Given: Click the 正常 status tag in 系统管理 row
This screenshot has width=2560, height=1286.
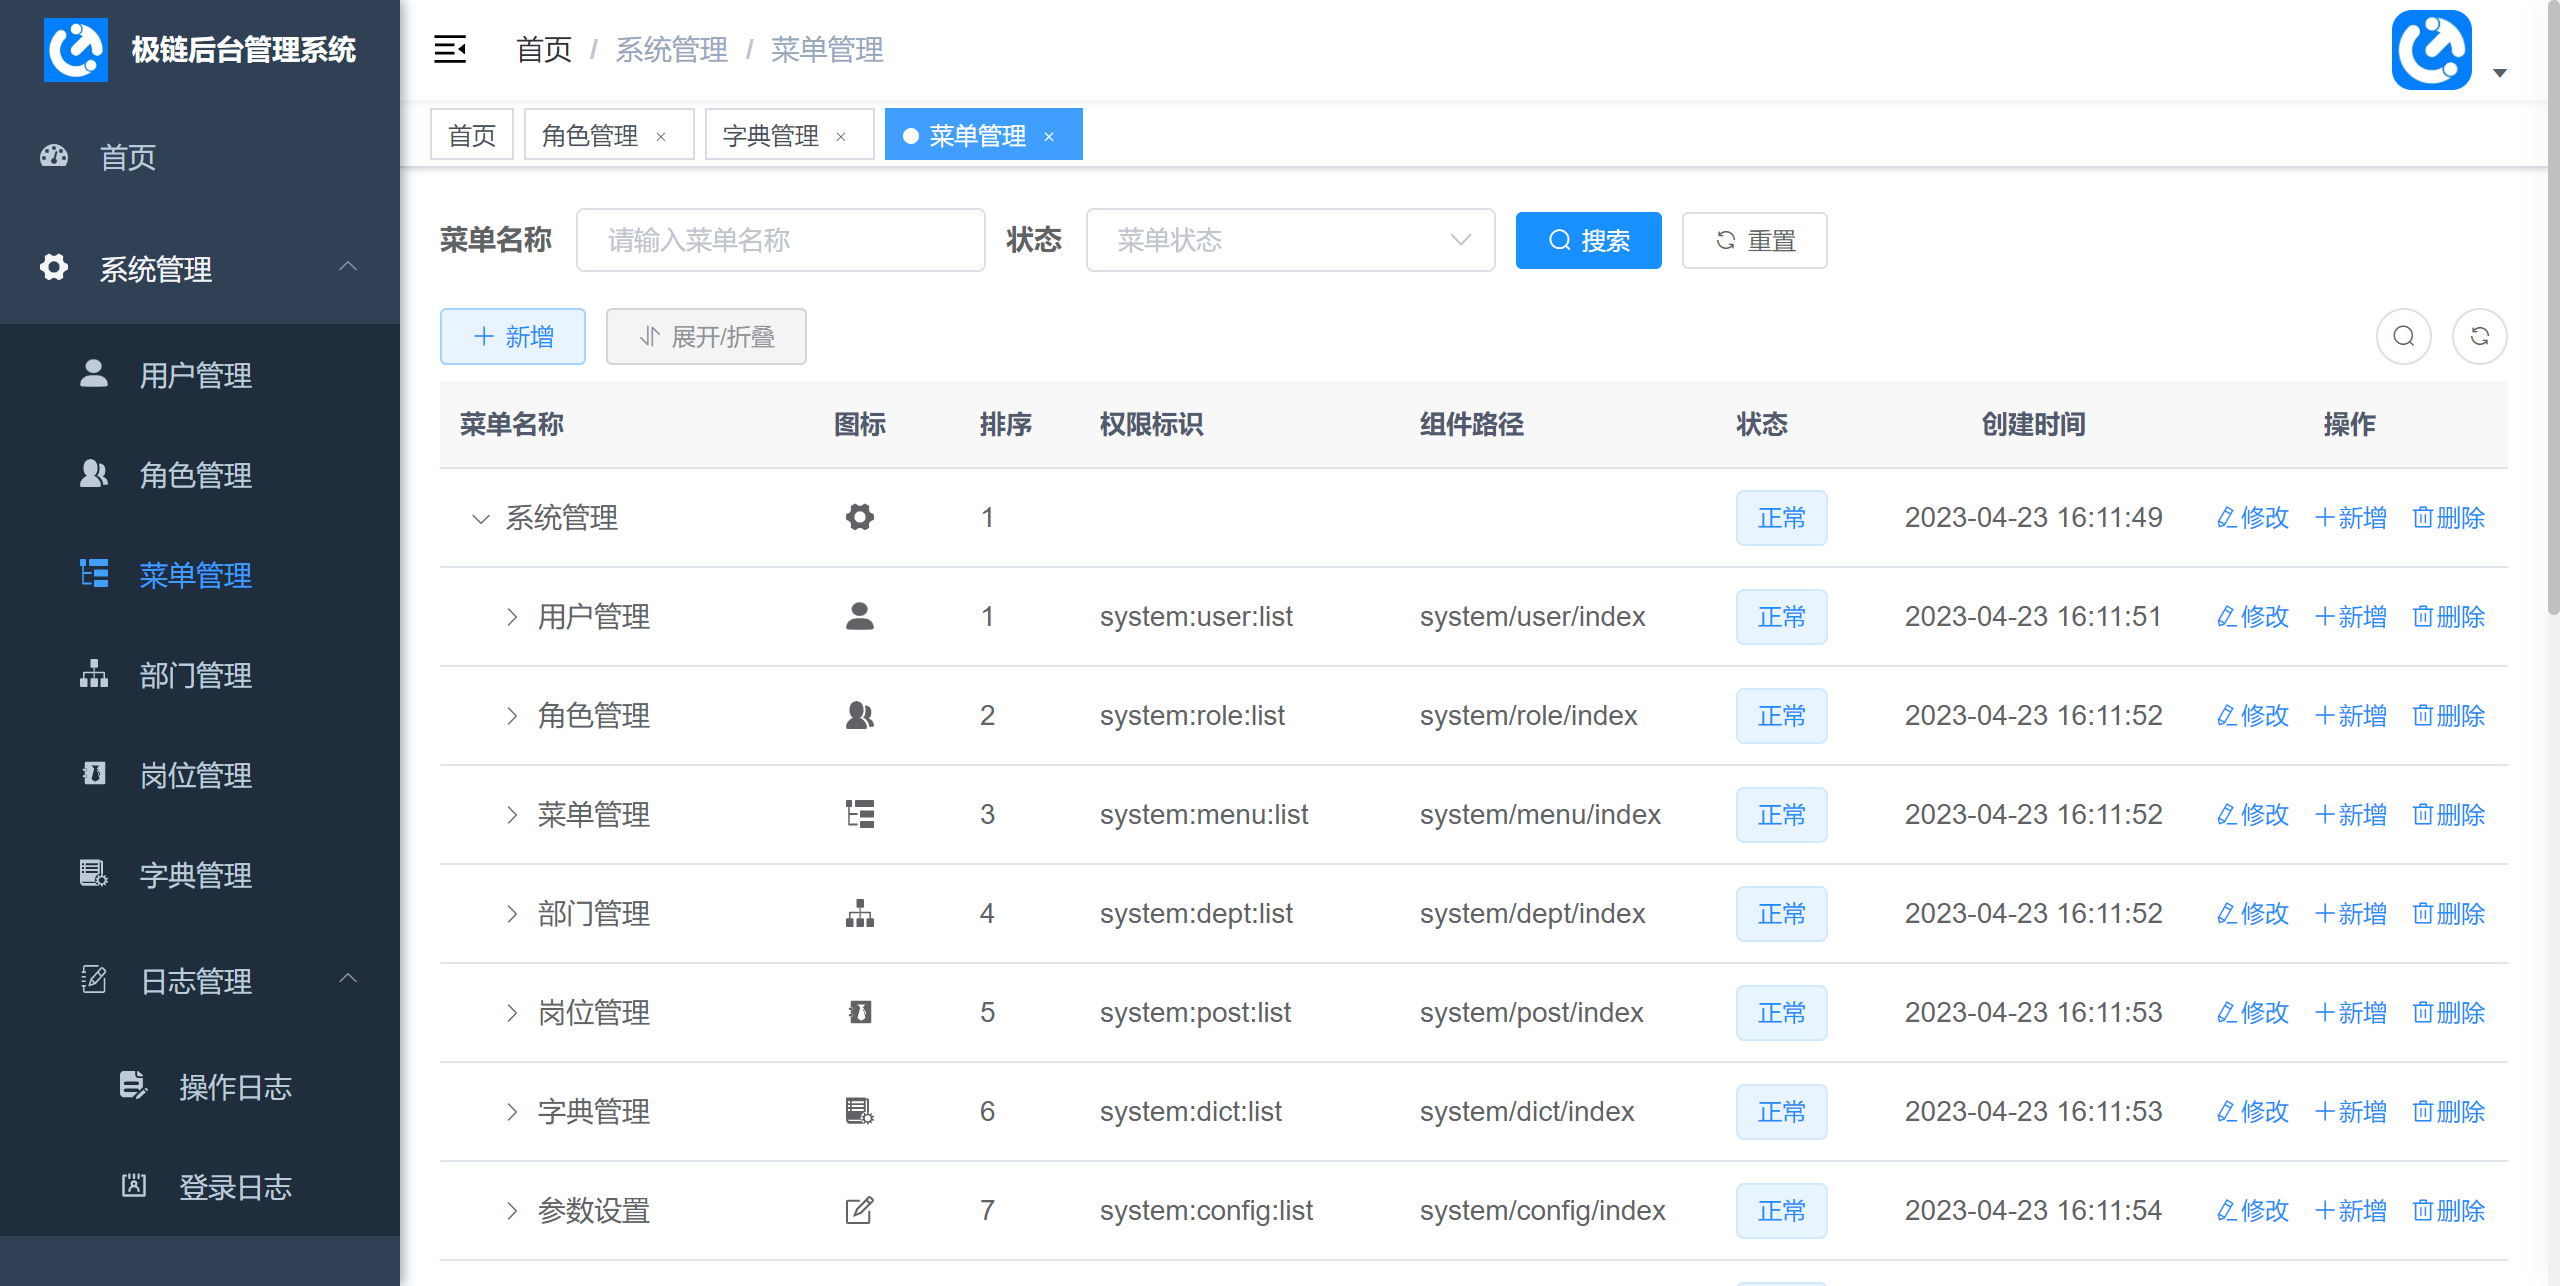Looking at the screenshot, I should (x=1782, y=518).
